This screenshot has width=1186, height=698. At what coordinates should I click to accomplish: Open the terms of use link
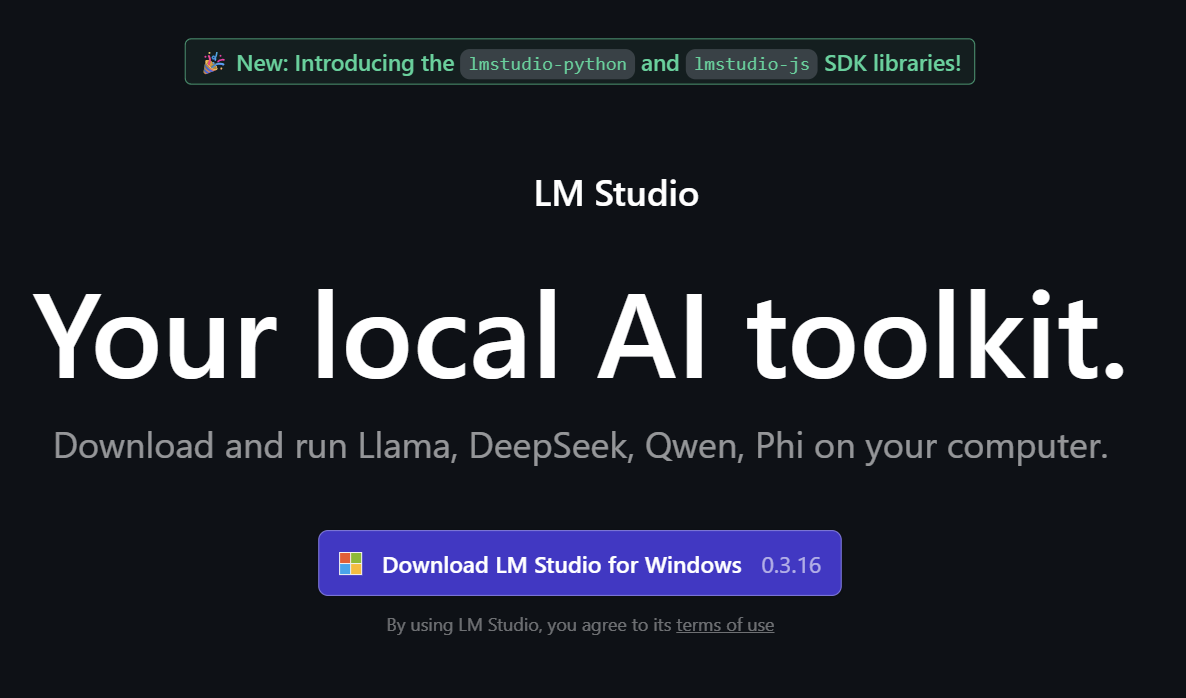(725, 625)
